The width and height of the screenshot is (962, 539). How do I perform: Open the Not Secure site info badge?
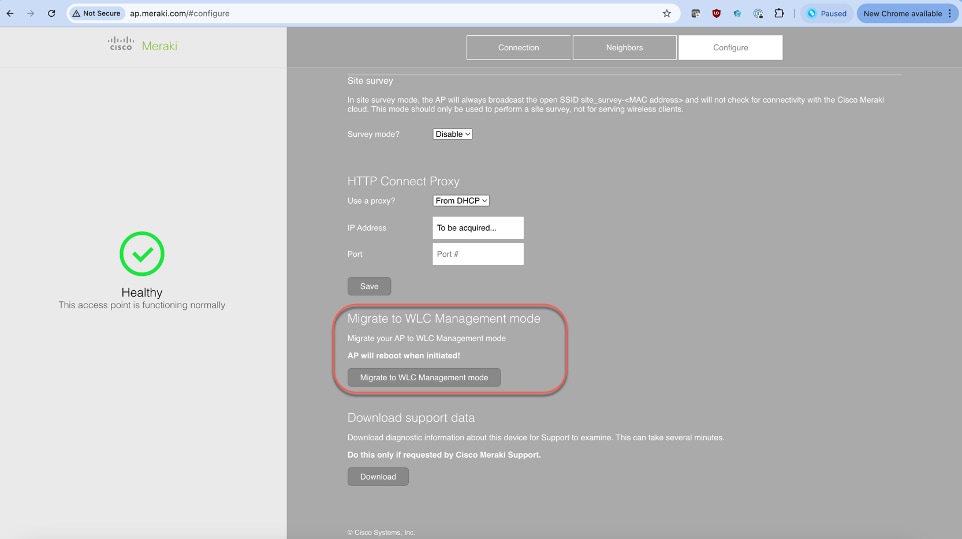pos(96,13)
